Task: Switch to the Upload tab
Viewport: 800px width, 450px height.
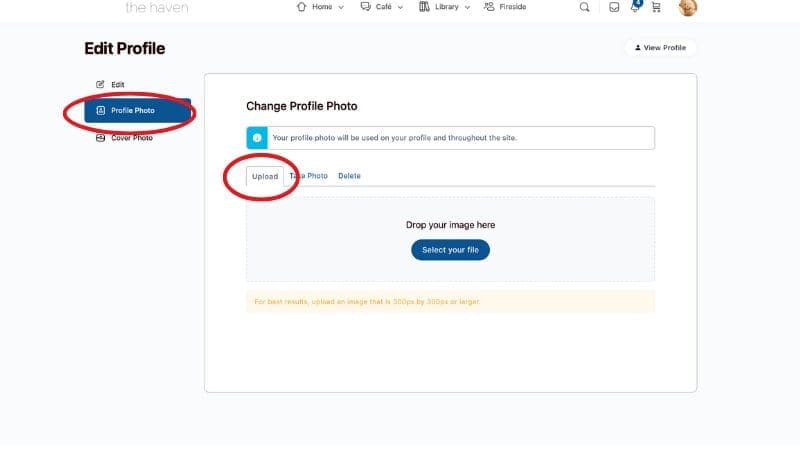Action: pyautogui.click(x=265, y=176)
